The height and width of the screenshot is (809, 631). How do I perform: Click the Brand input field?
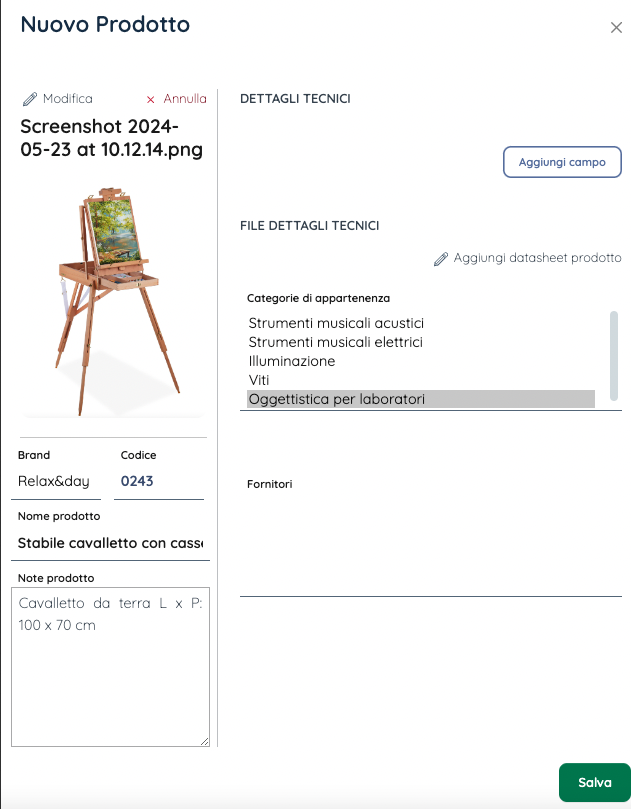[x=58, y=481]
